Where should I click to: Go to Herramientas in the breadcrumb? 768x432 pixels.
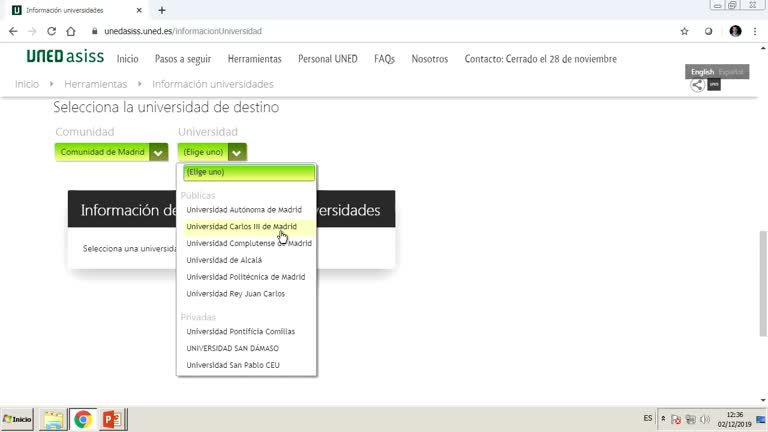(x=96, y=84)
